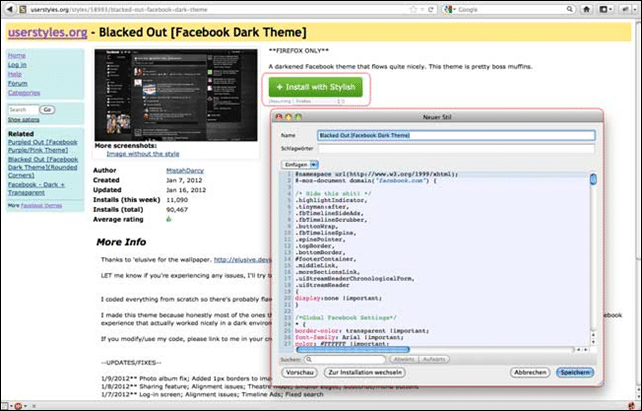Click horizontal scroll right arrow in code editor
642x411 pixels.
coord(585,350)
